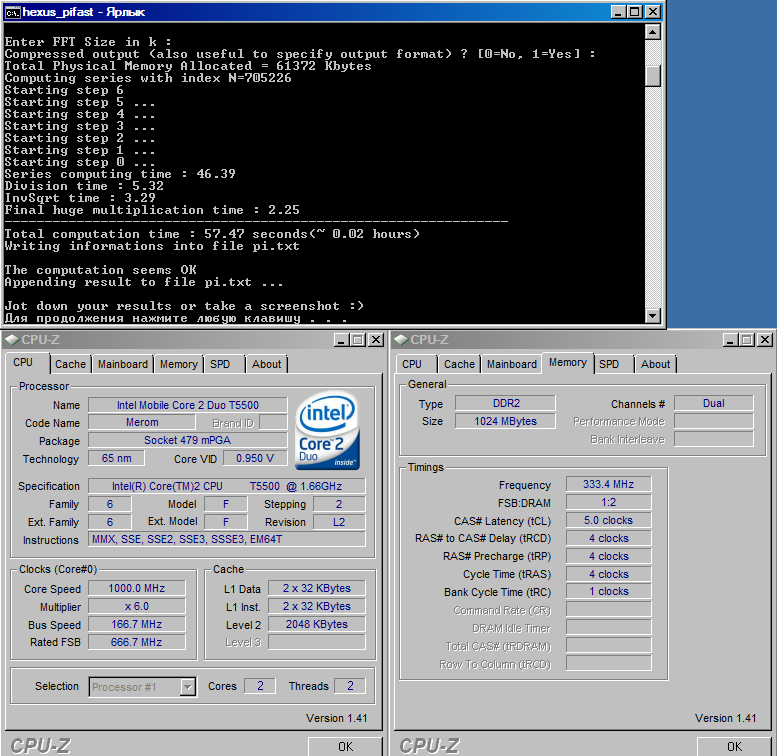Click the FSB:DRAM value '1:2'
Viewport: 777px width, 756px height.
609,502
